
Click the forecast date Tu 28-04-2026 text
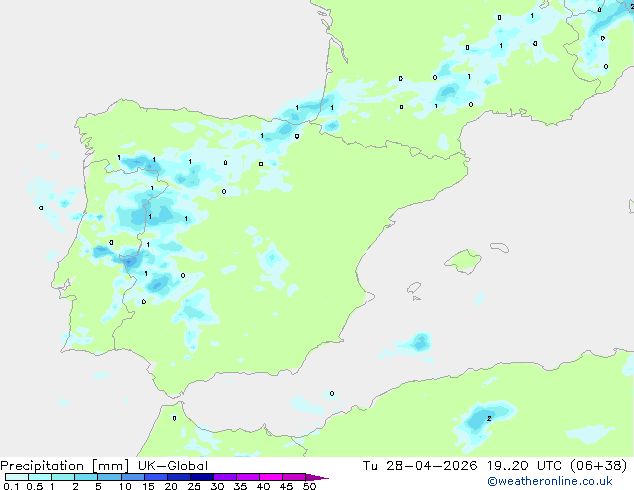pyautogui.click(x=420, y=466)
